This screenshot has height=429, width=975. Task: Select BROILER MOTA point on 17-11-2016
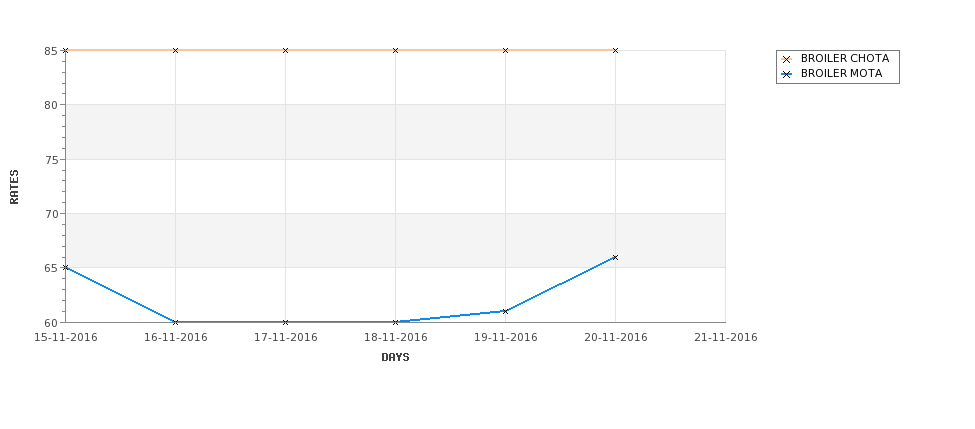tap(285, 322)
